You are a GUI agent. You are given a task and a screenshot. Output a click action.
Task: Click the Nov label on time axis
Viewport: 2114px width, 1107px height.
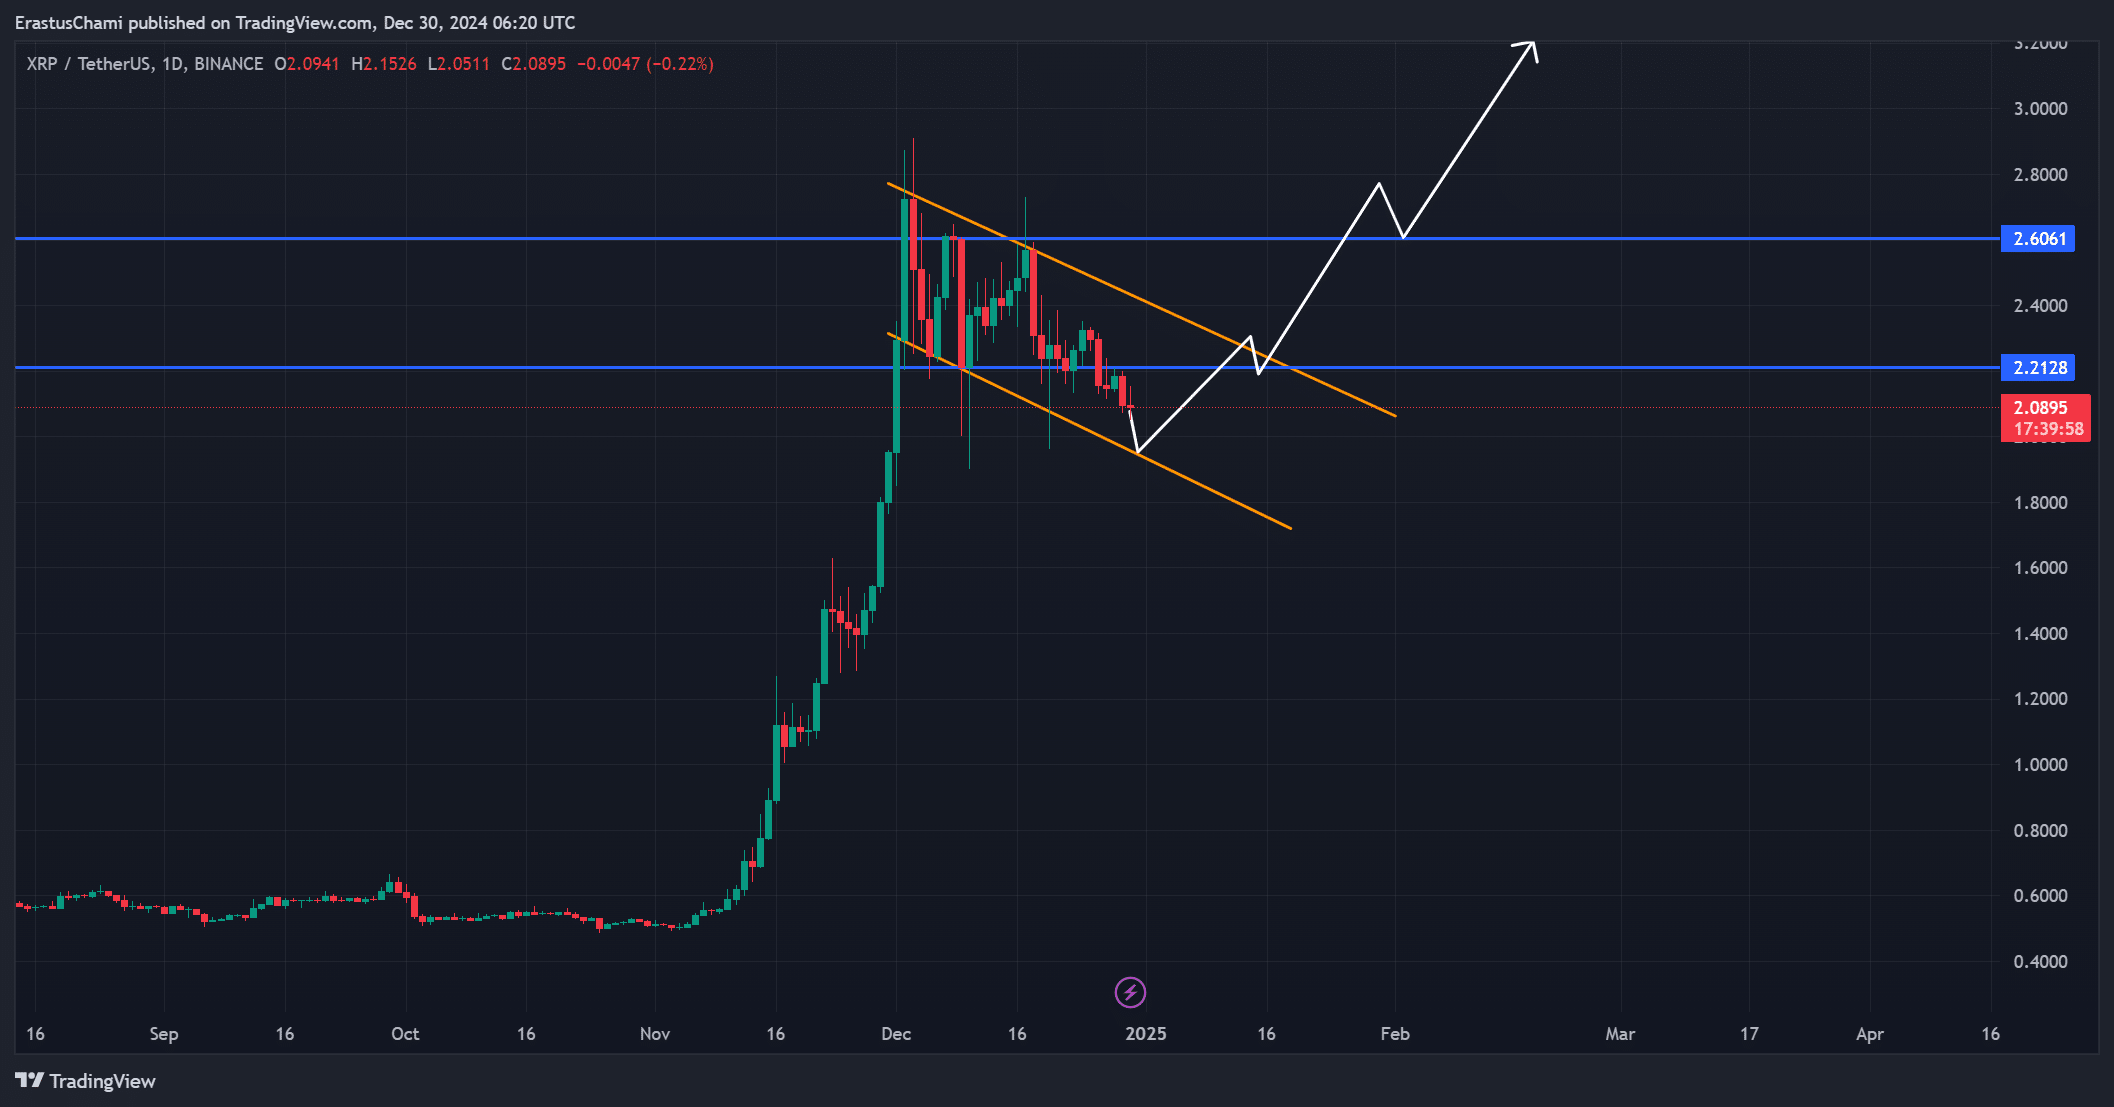654,1034
